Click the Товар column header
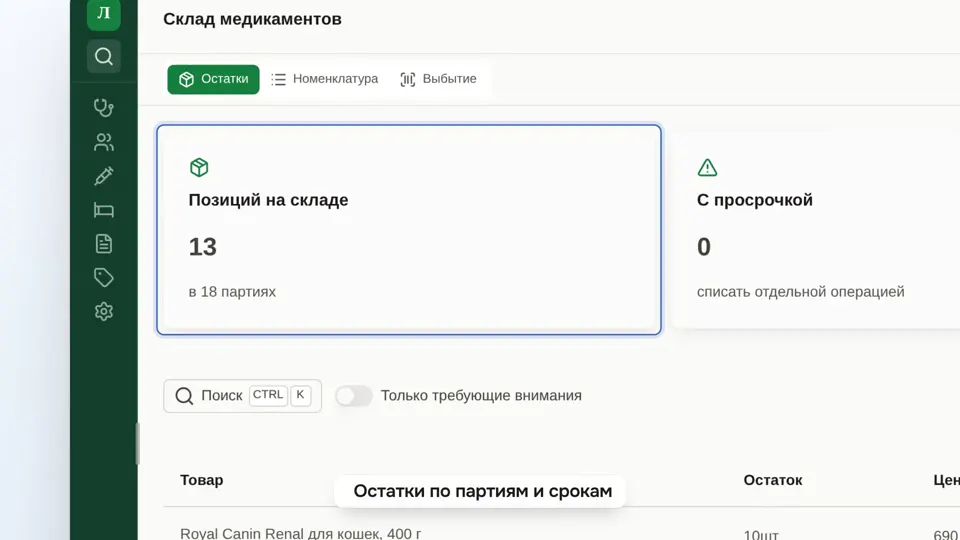The width and height of the screenshot is (960, 540). click(201, 480)
